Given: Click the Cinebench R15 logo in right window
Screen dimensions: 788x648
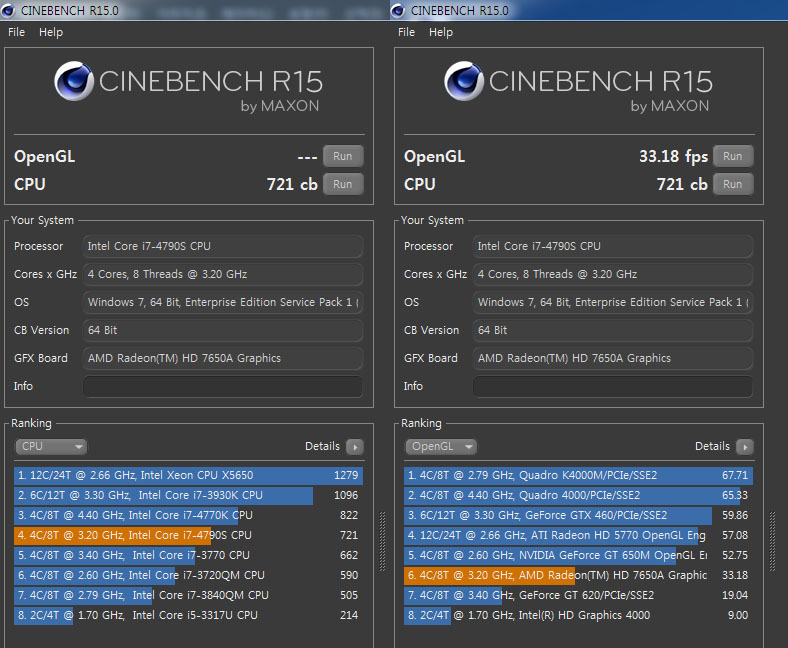Looking at the screenshot, I should click(x=578, y=87).
